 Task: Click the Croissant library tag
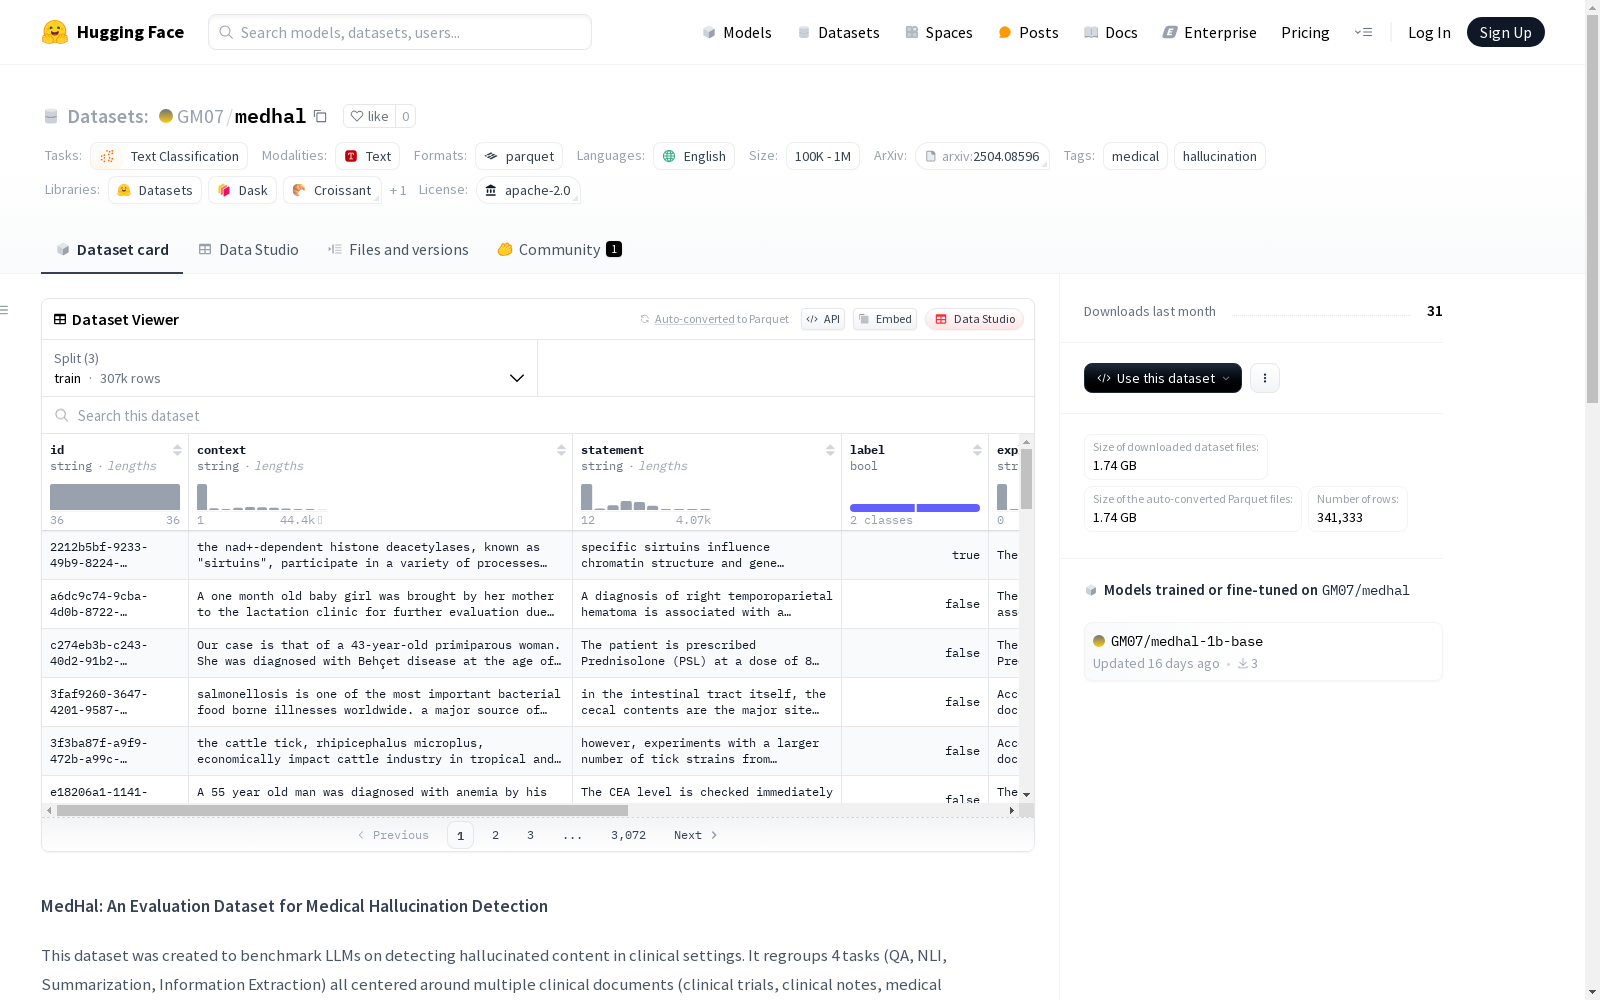332,190
